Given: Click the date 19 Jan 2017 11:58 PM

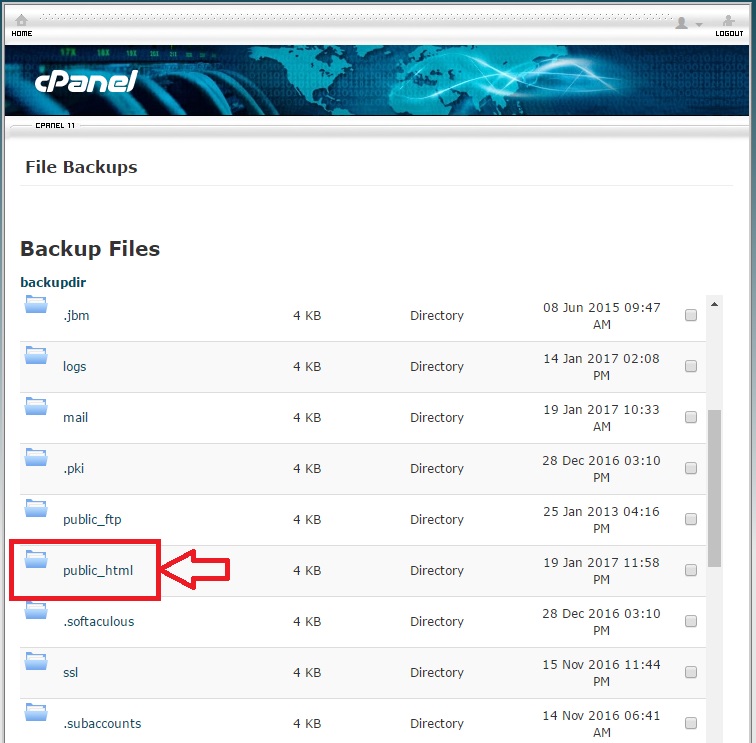Looking at the screenshot, I should tap(601, 571).
